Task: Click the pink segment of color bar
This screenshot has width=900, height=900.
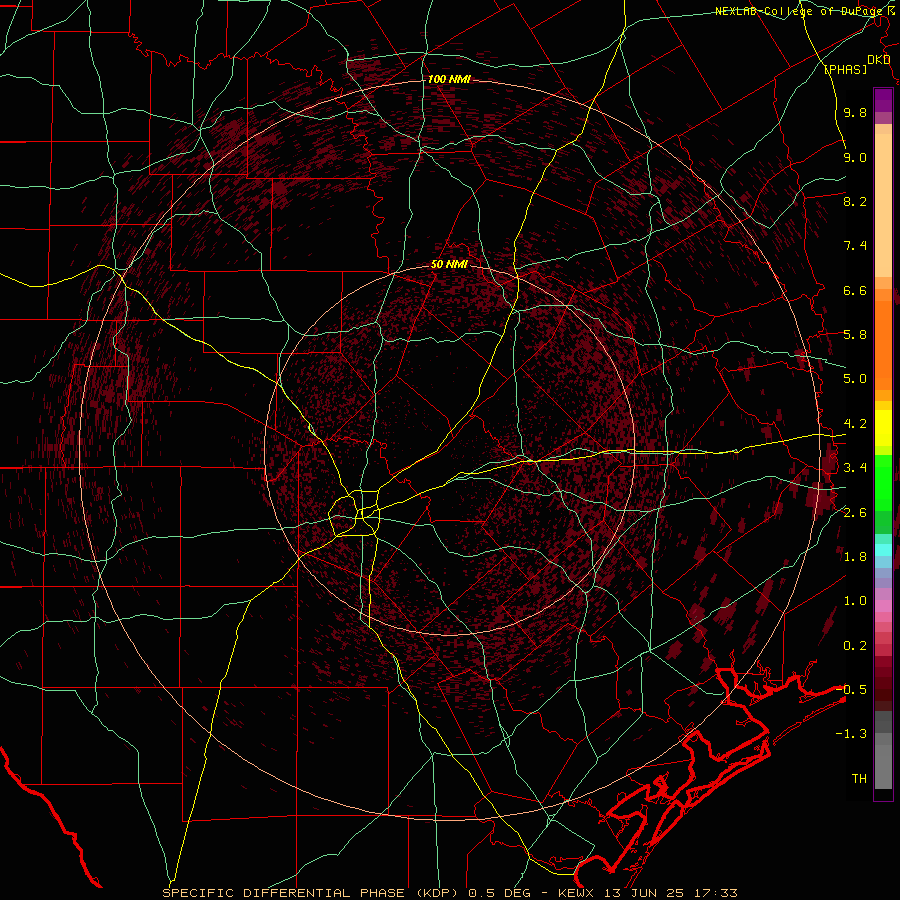Action: click(883, 606)
